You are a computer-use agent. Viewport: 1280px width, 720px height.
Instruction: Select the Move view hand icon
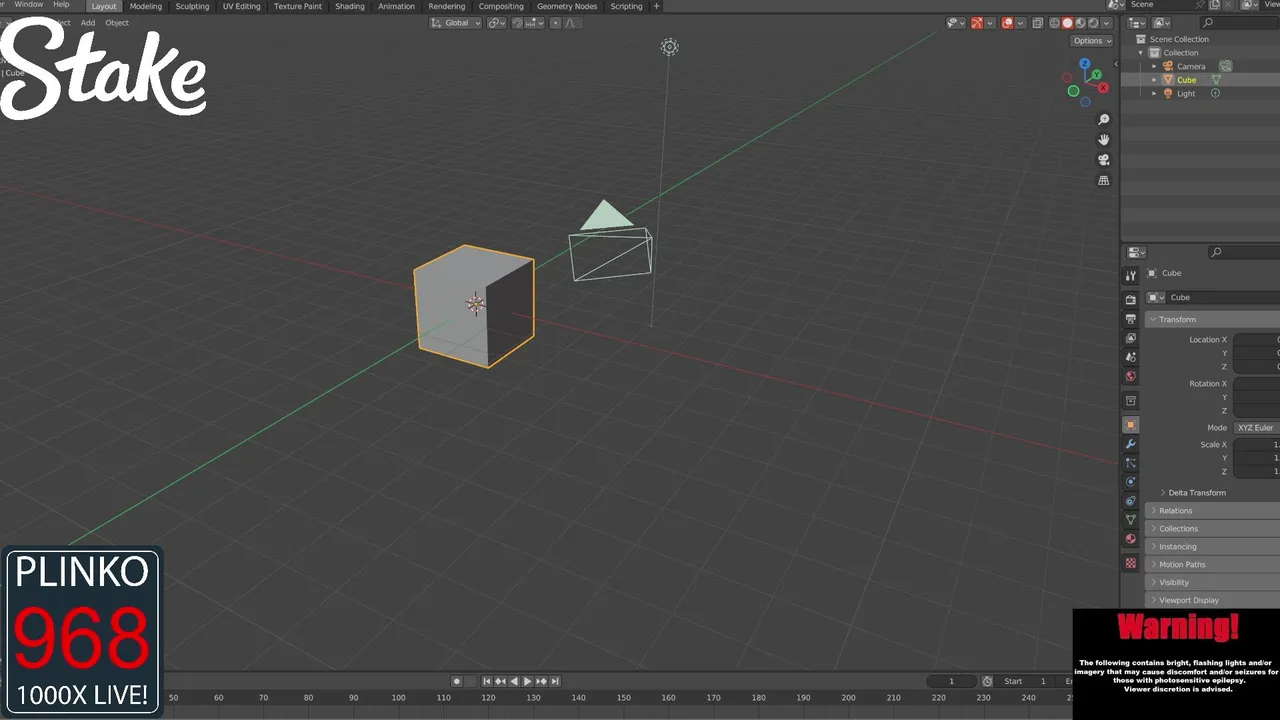click(x=1104, y=140)
